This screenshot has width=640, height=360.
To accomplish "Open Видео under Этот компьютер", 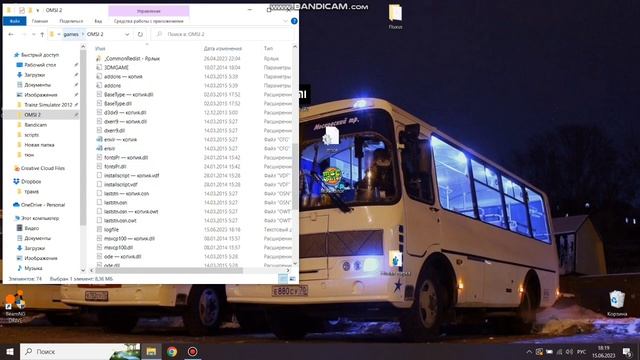I will (x=31, y=228).
